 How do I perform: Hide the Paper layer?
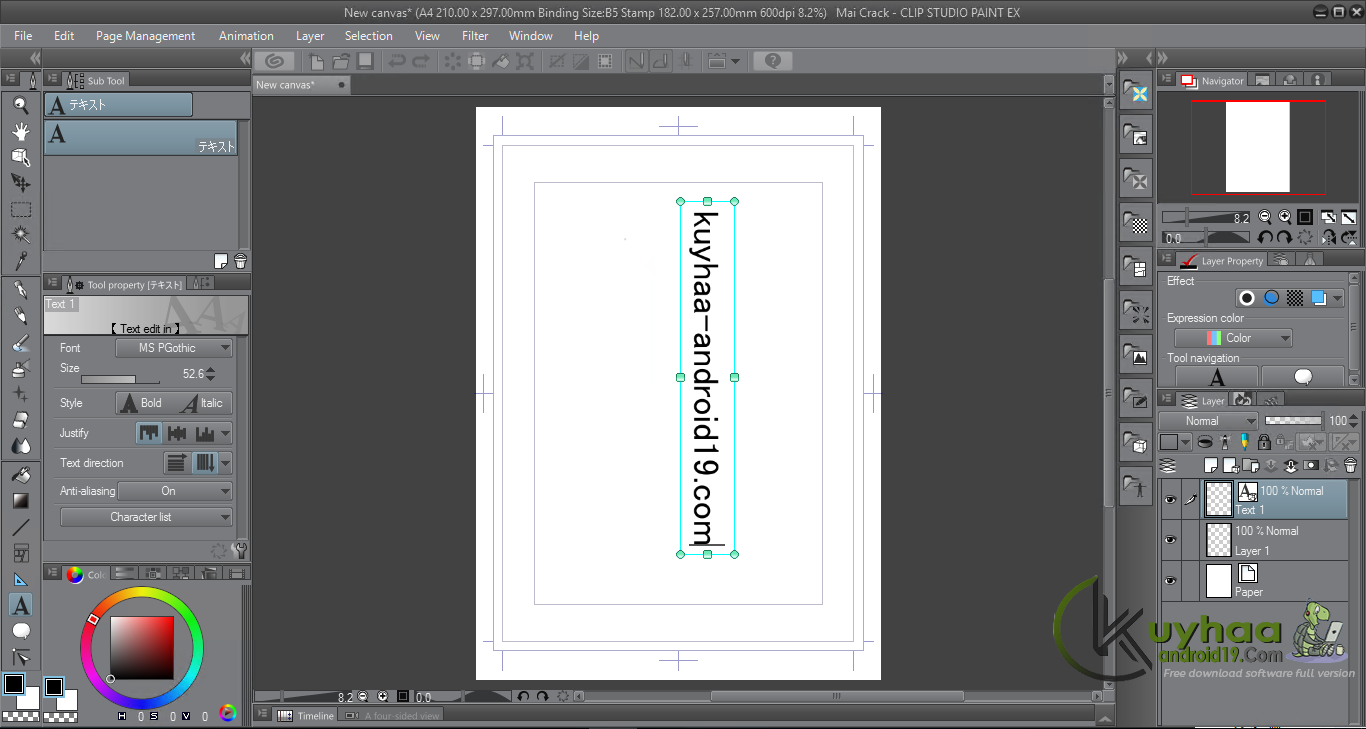[x=1170, y=581]
